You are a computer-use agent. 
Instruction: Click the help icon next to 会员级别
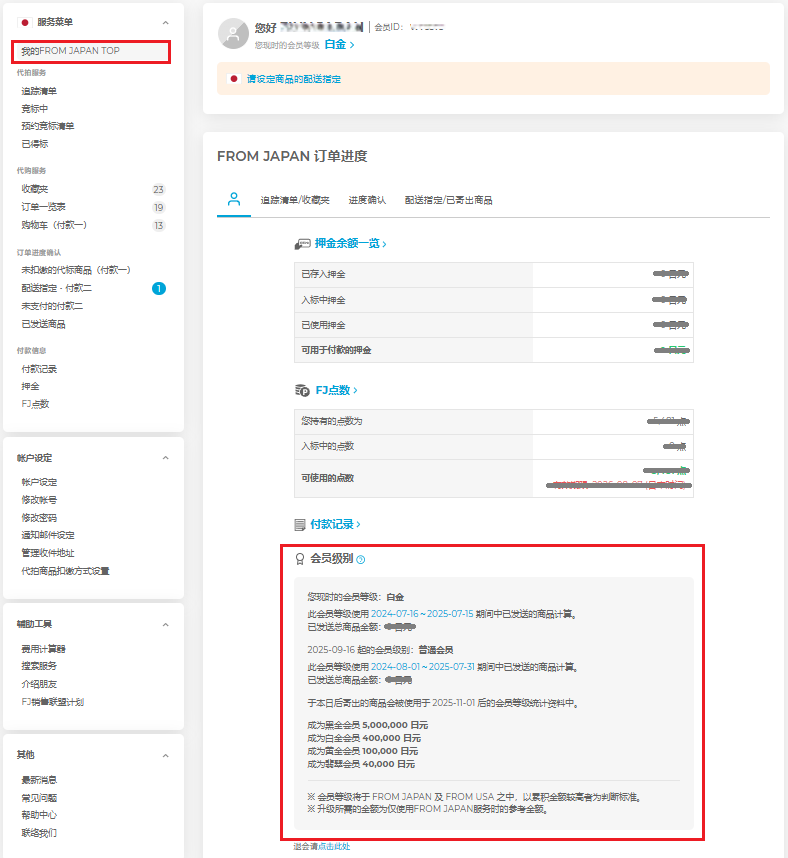pos(361,559)
